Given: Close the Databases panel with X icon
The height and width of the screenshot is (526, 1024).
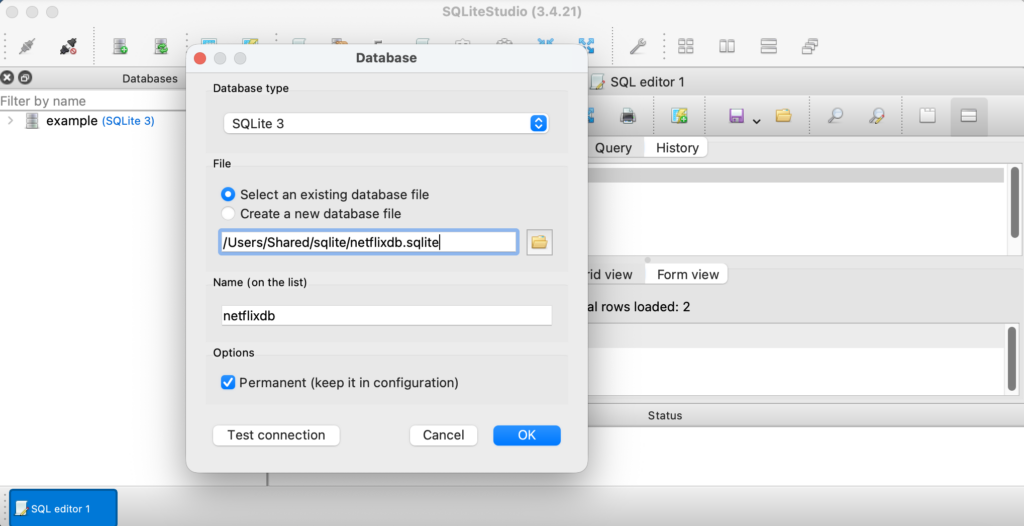Looking at the screenshot, I should (7, 78).
